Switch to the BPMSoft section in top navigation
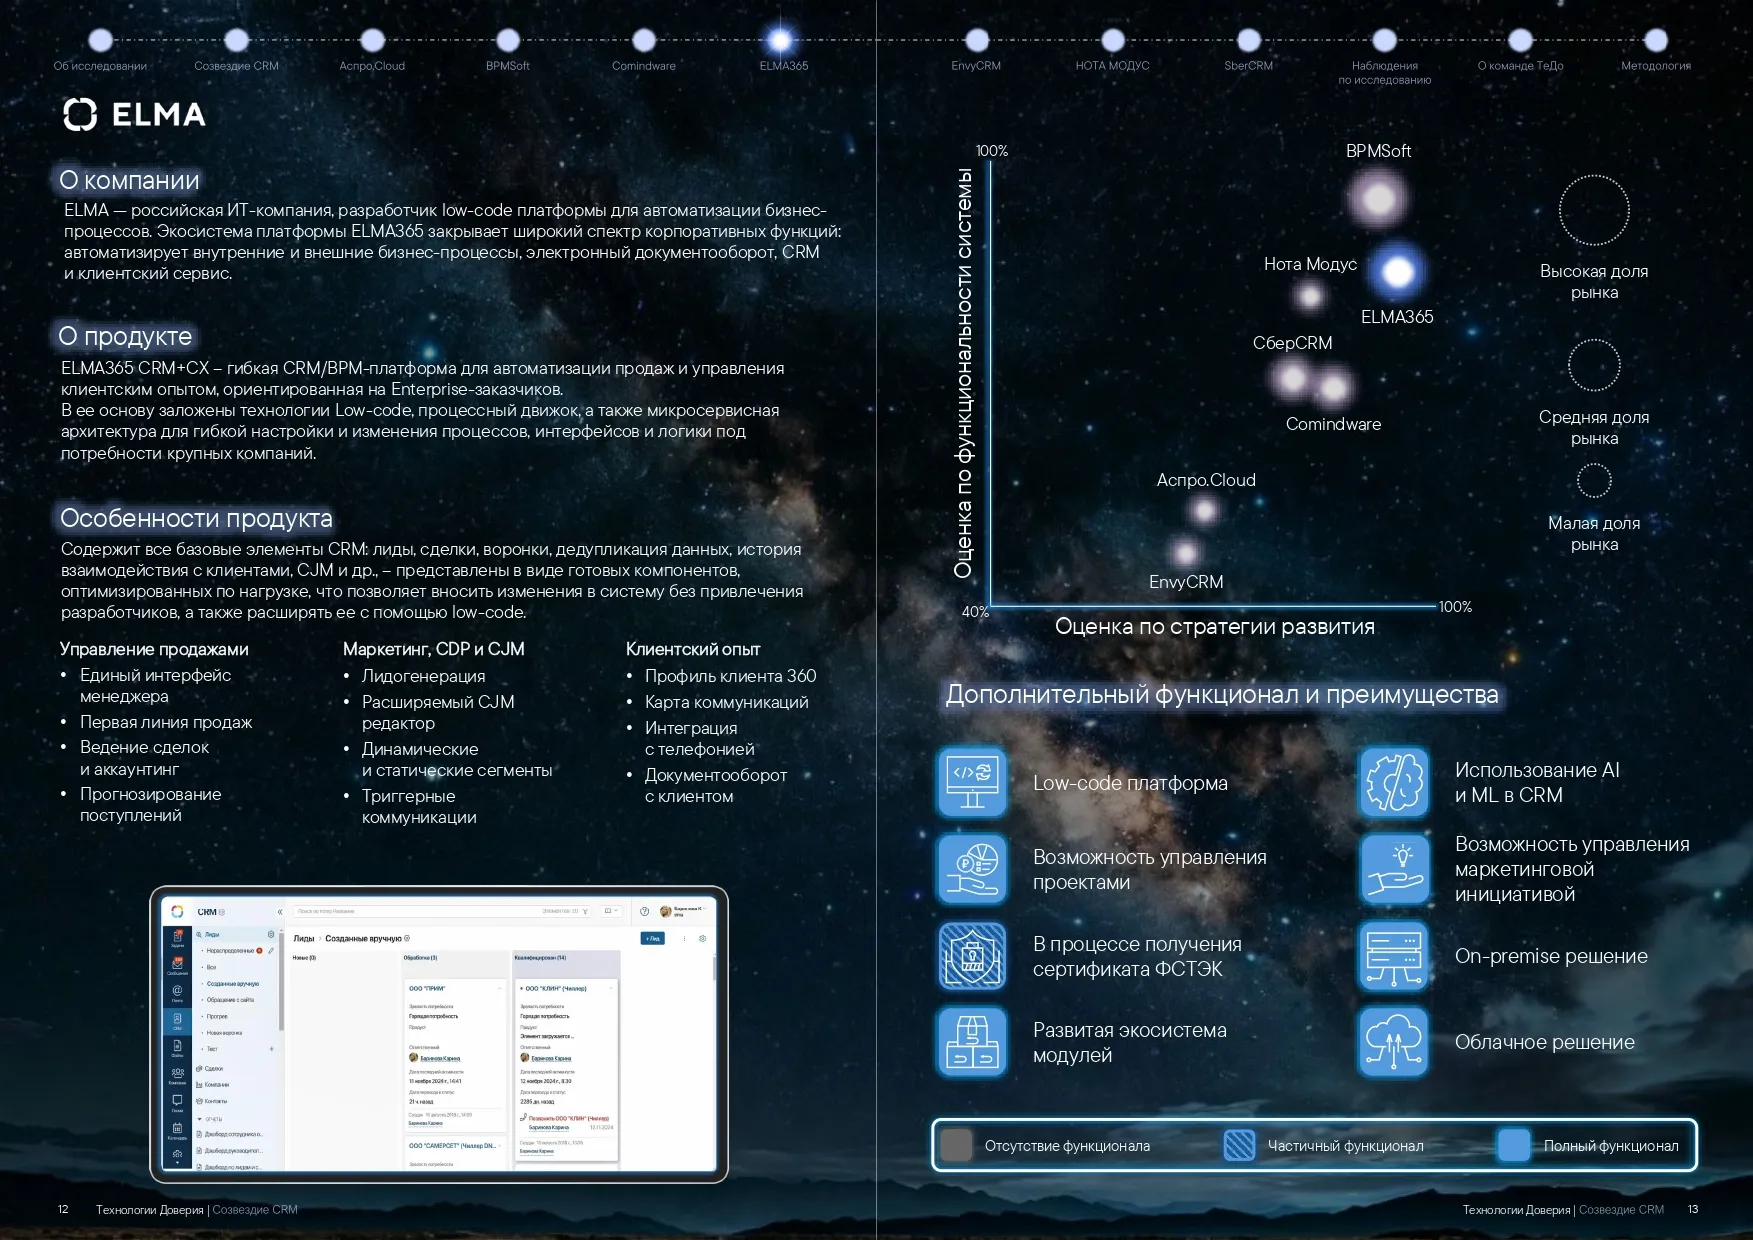The image size is (1753, 1240). (x=505, y=65)
